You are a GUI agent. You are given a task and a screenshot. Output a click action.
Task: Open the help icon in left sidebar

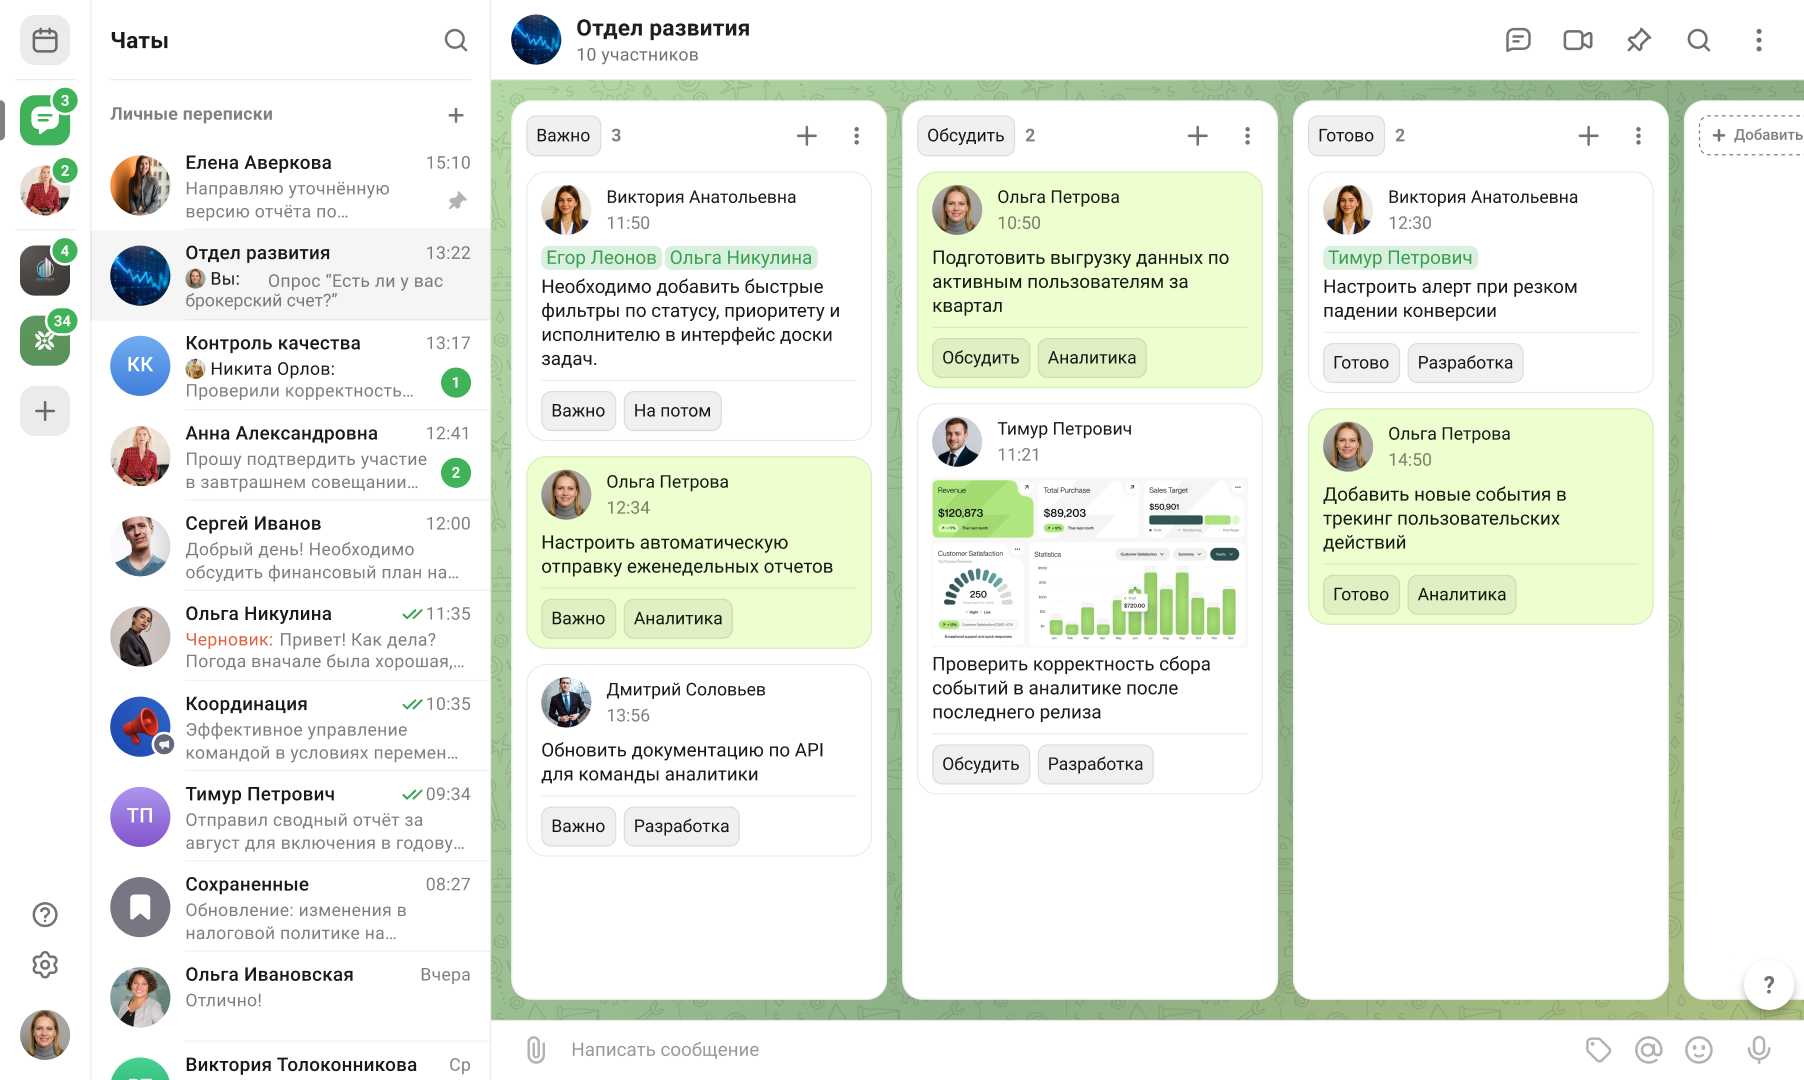(45, 915)
